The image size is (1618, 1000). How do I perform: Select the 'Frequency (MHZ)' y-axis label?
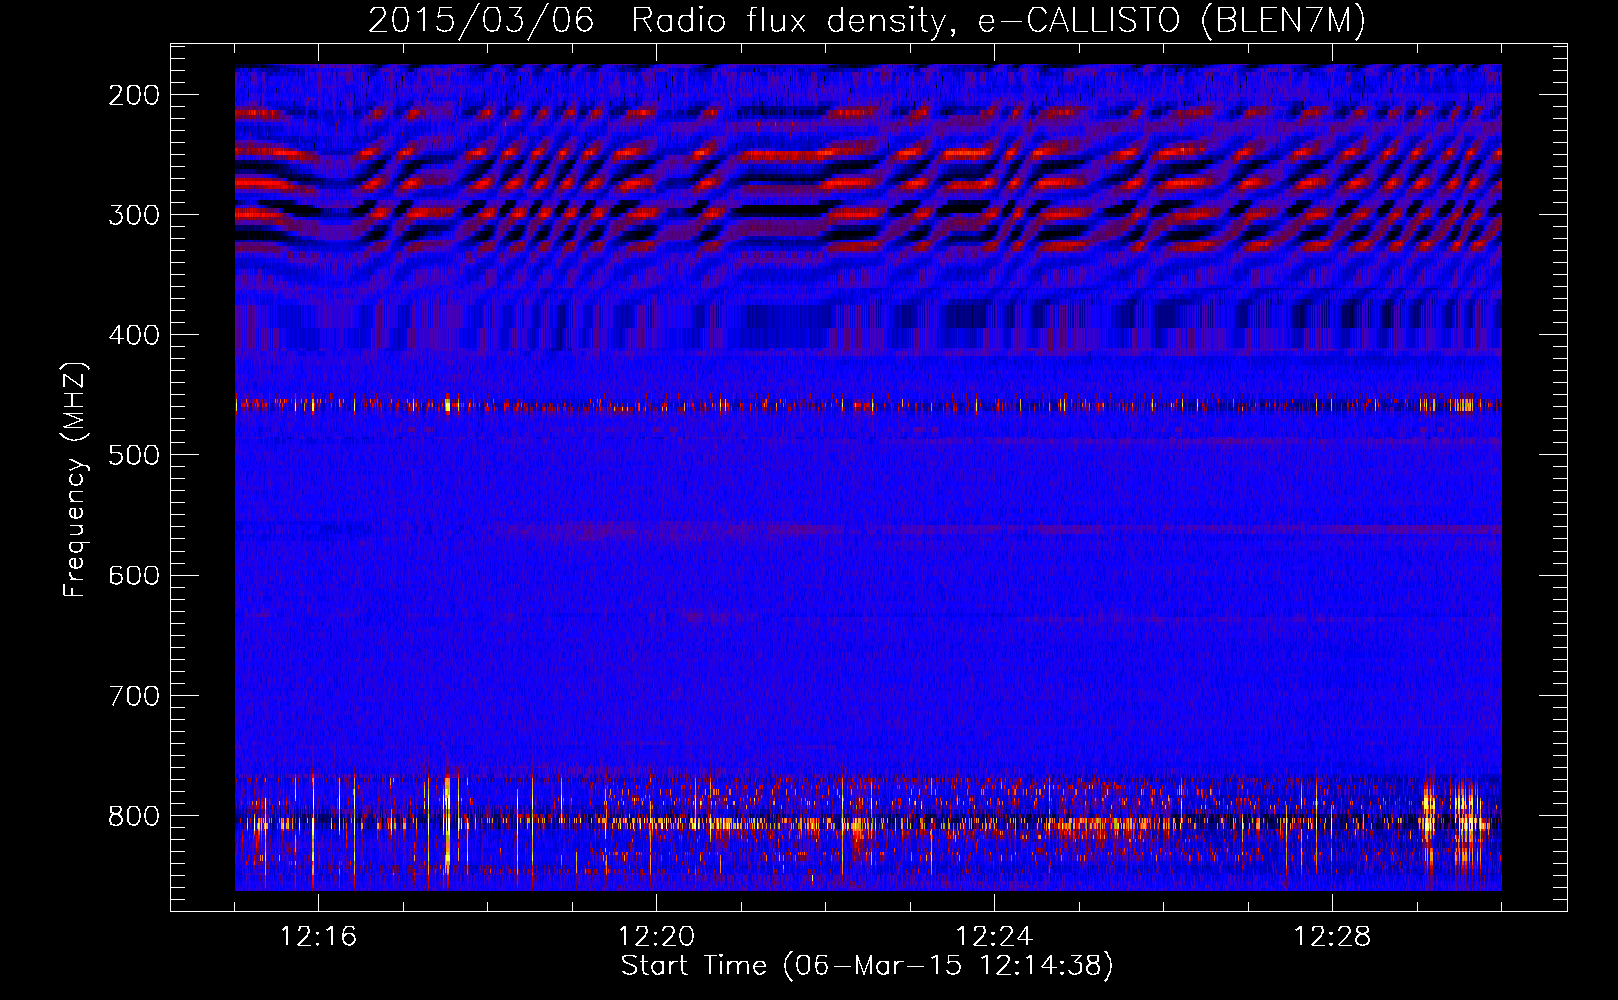[75, 480]
